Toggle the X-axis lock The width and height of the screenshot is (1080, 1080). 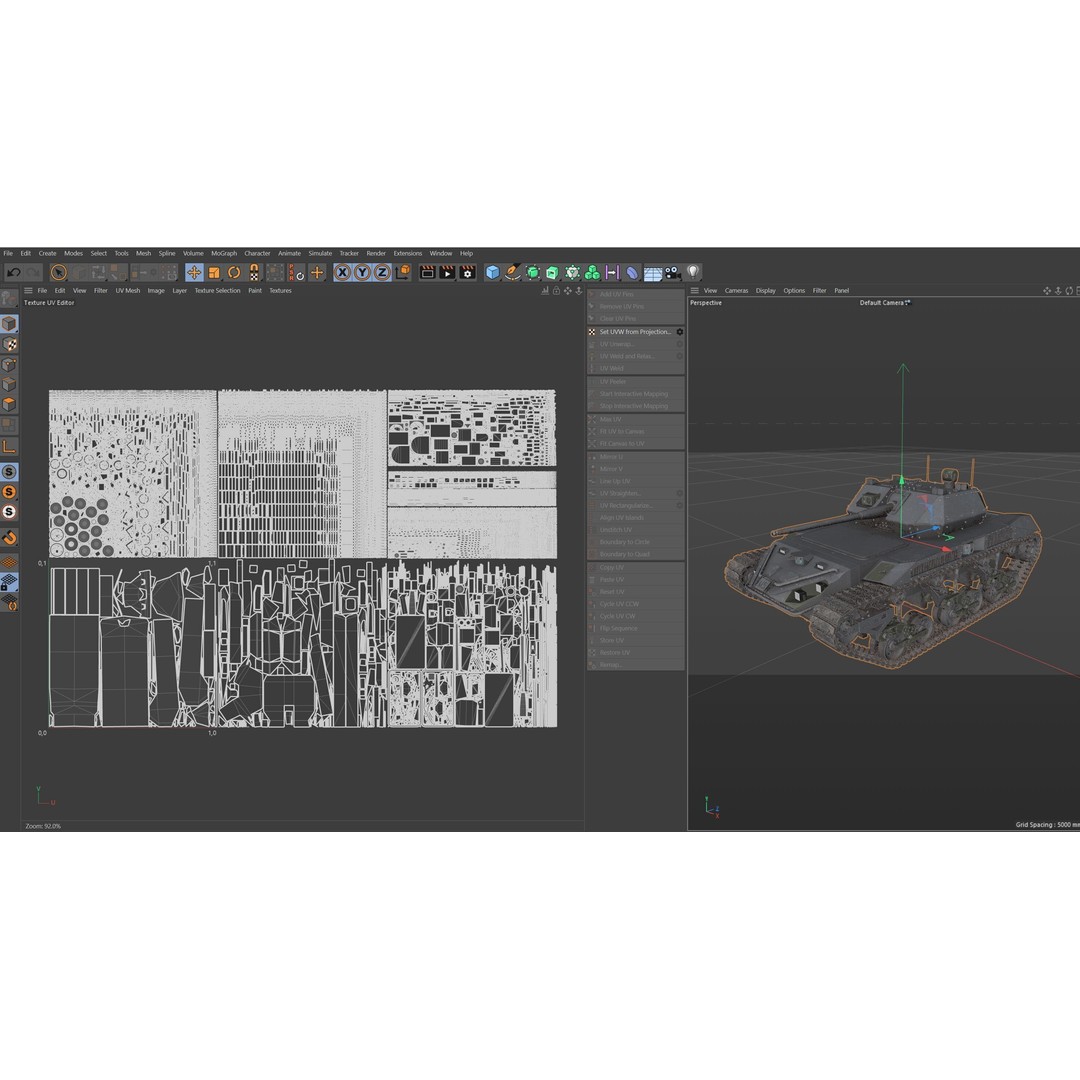click(343, 272)
